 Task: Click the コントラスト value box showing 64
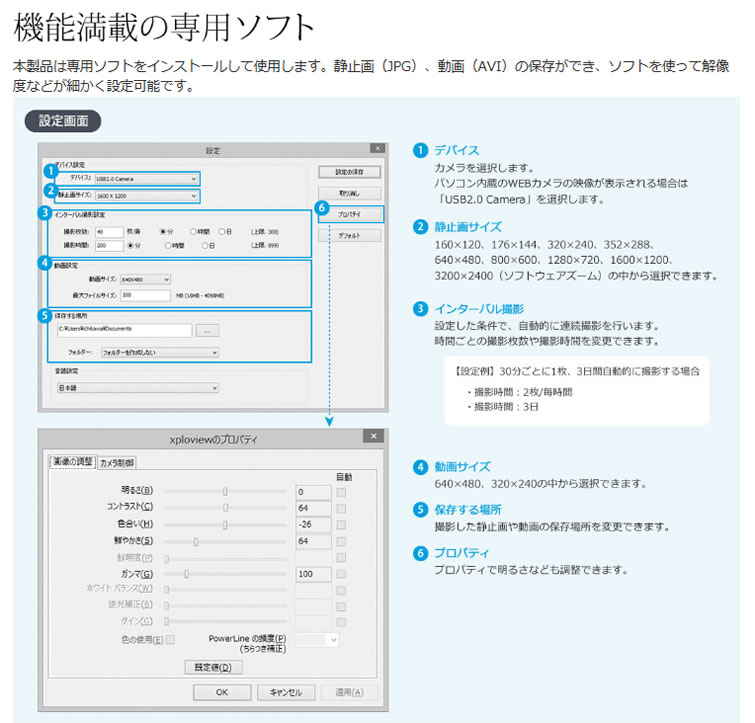click(313, 508)
